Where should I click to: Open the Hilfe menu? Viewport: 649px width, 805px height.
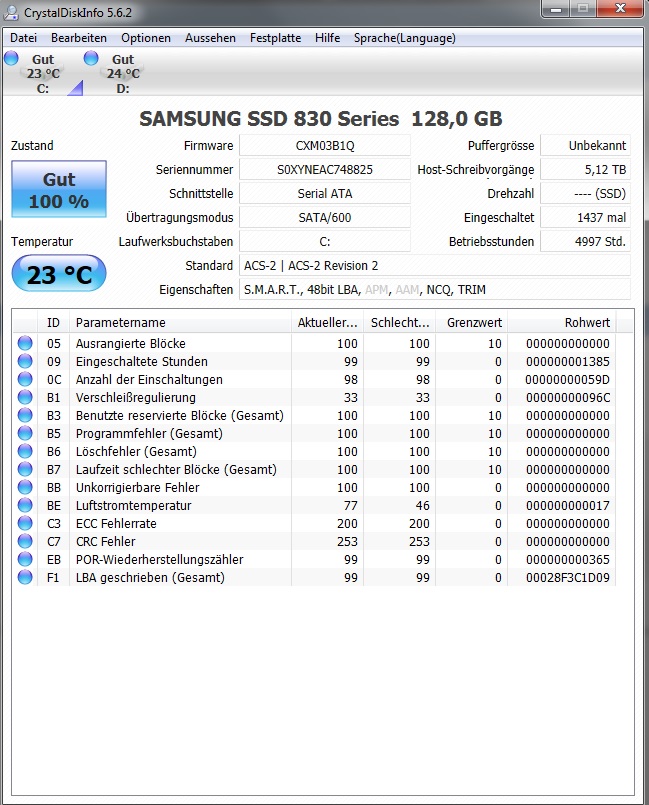[328, 38]
